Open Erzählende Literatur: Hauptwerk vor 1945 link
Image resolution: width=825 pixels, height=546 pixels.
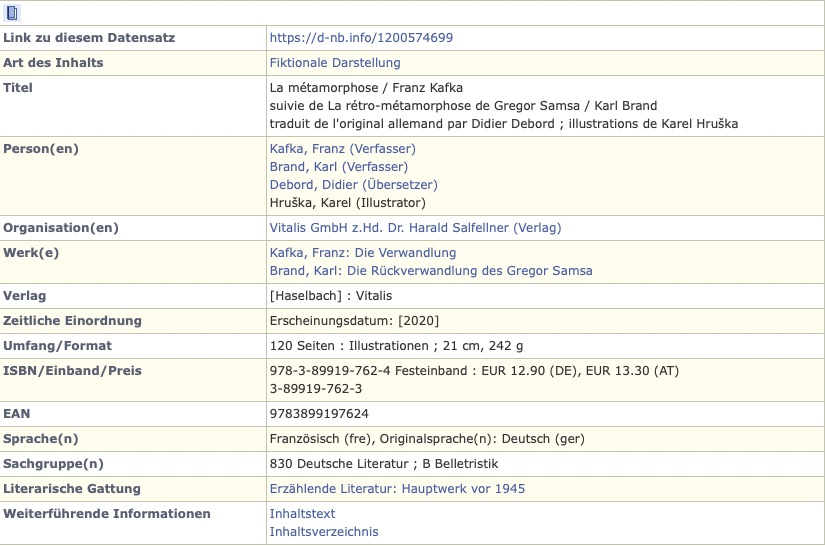[x=397, y=489]
